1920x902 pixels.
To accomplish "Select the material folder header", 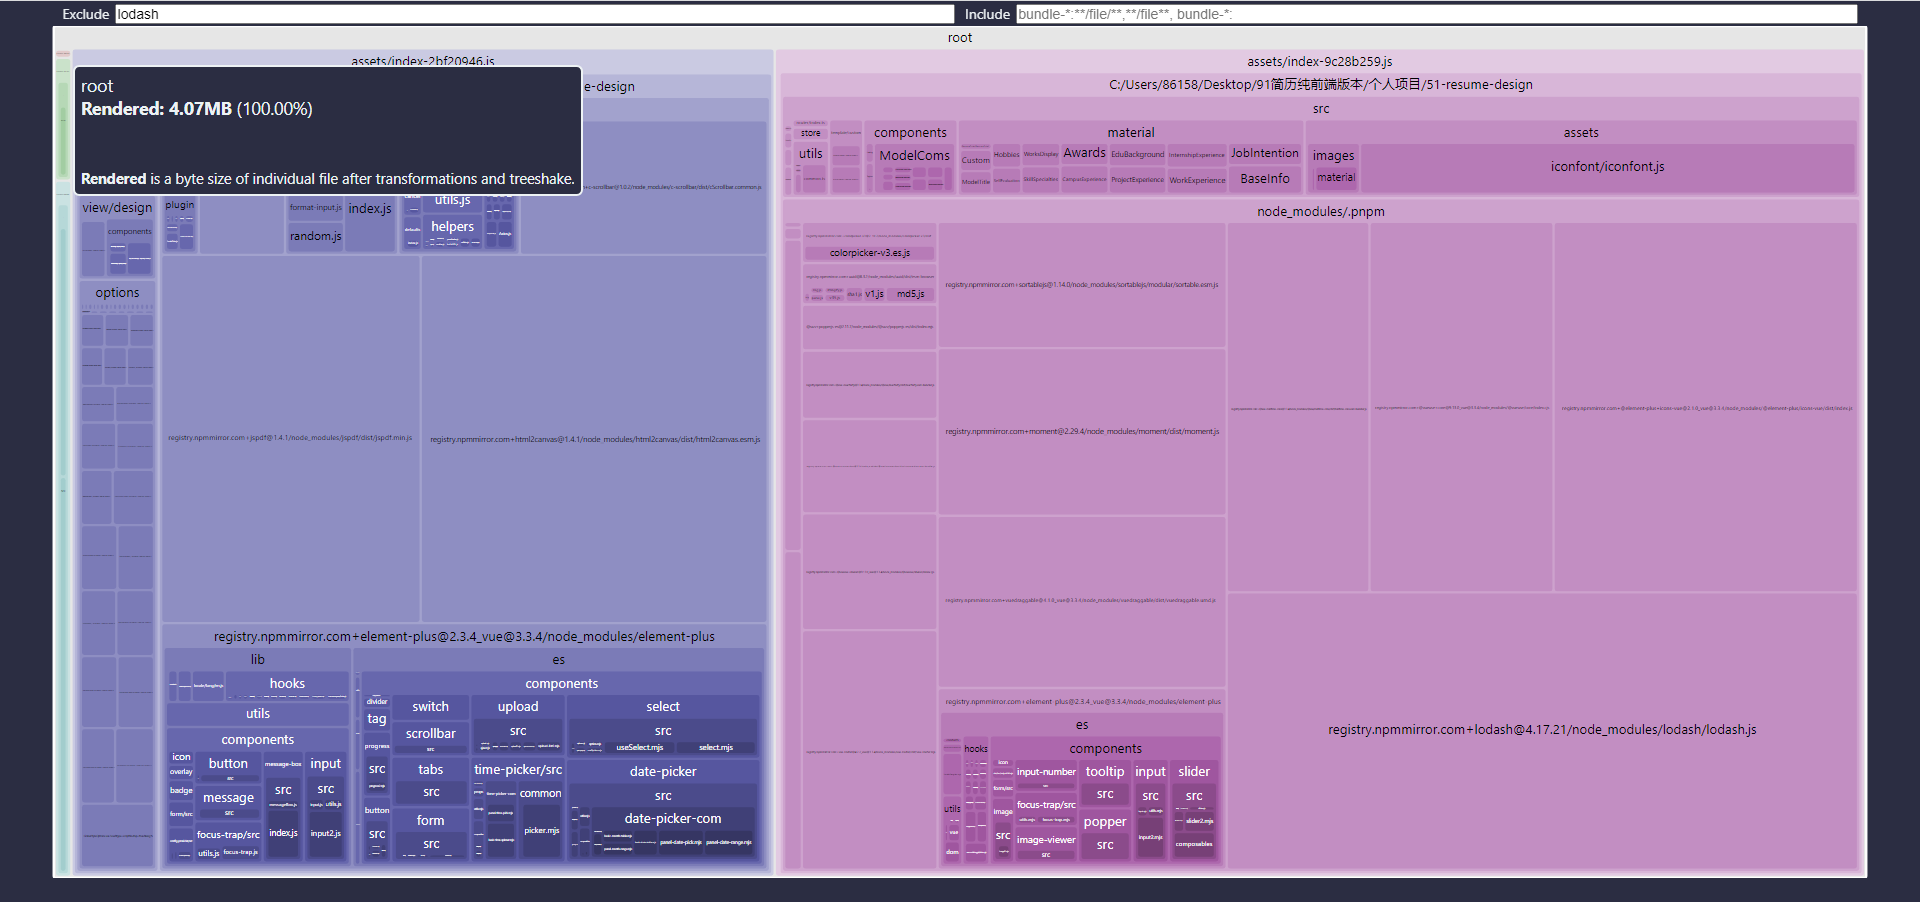I will tap(1131, 133).
